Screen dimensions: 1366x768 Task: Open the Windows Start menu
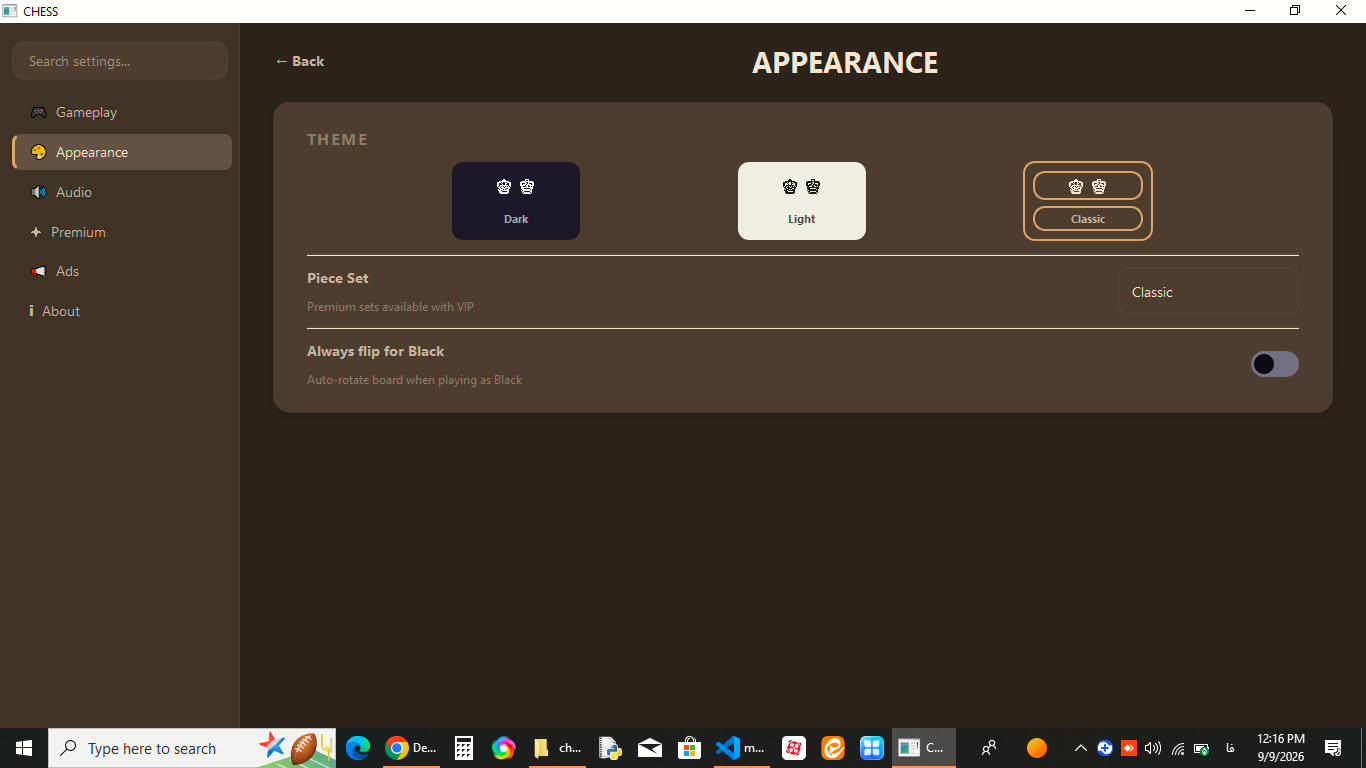point(24,748)
